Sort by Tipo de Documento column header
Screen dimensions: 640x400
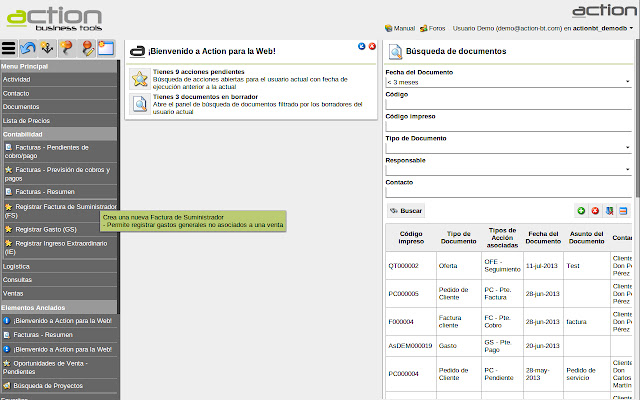[458, 238]
